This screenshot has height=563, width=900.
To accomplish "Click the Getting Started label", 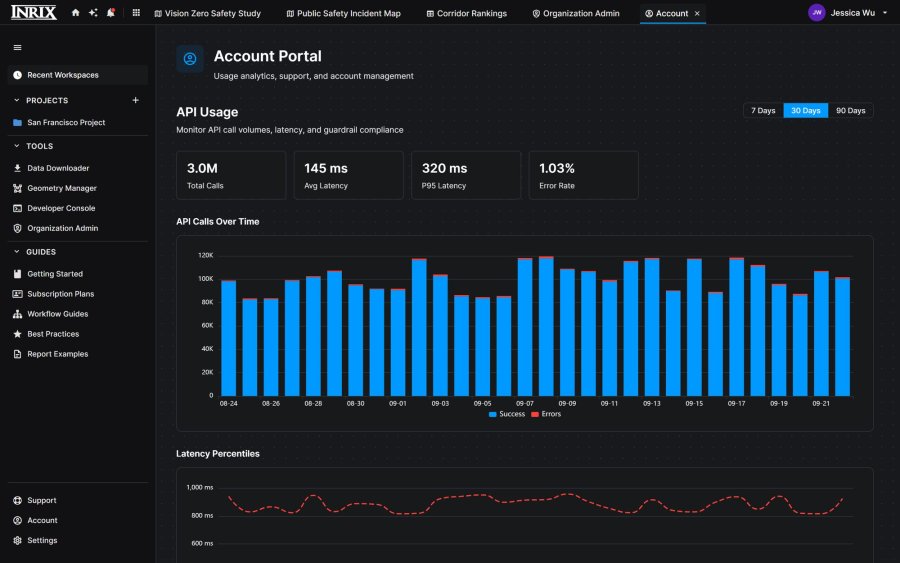I will [x=55, y=274].
